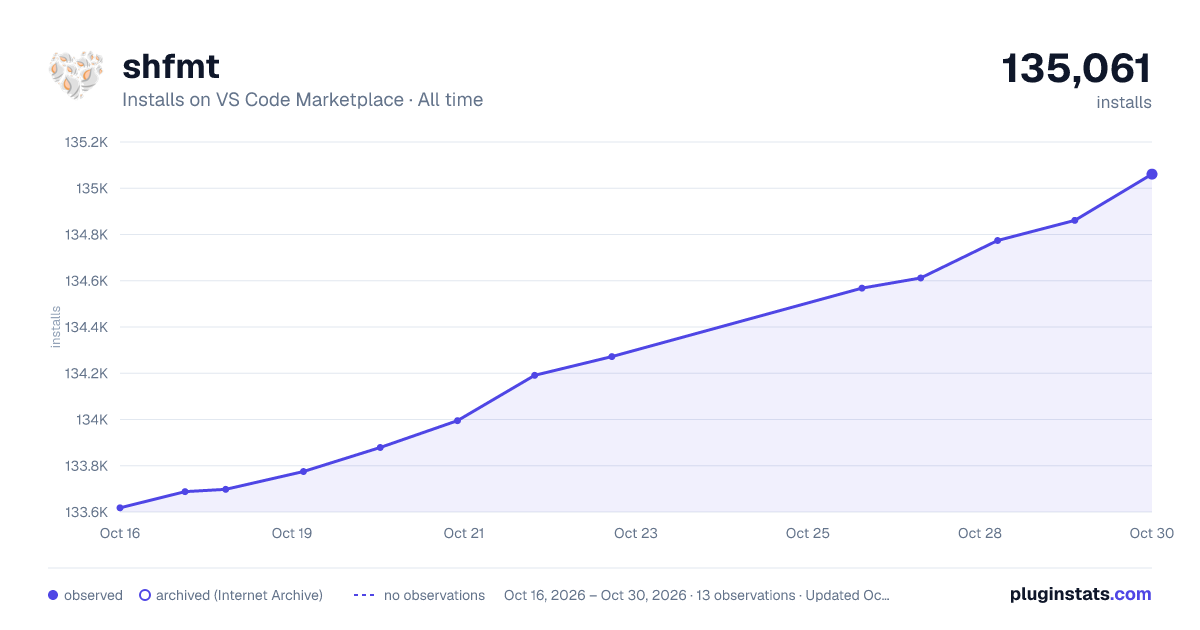This screenshot has width=1200, height=630.
Task: Click the Oct 16 x-axis label
Action: (x=120, y=533)
